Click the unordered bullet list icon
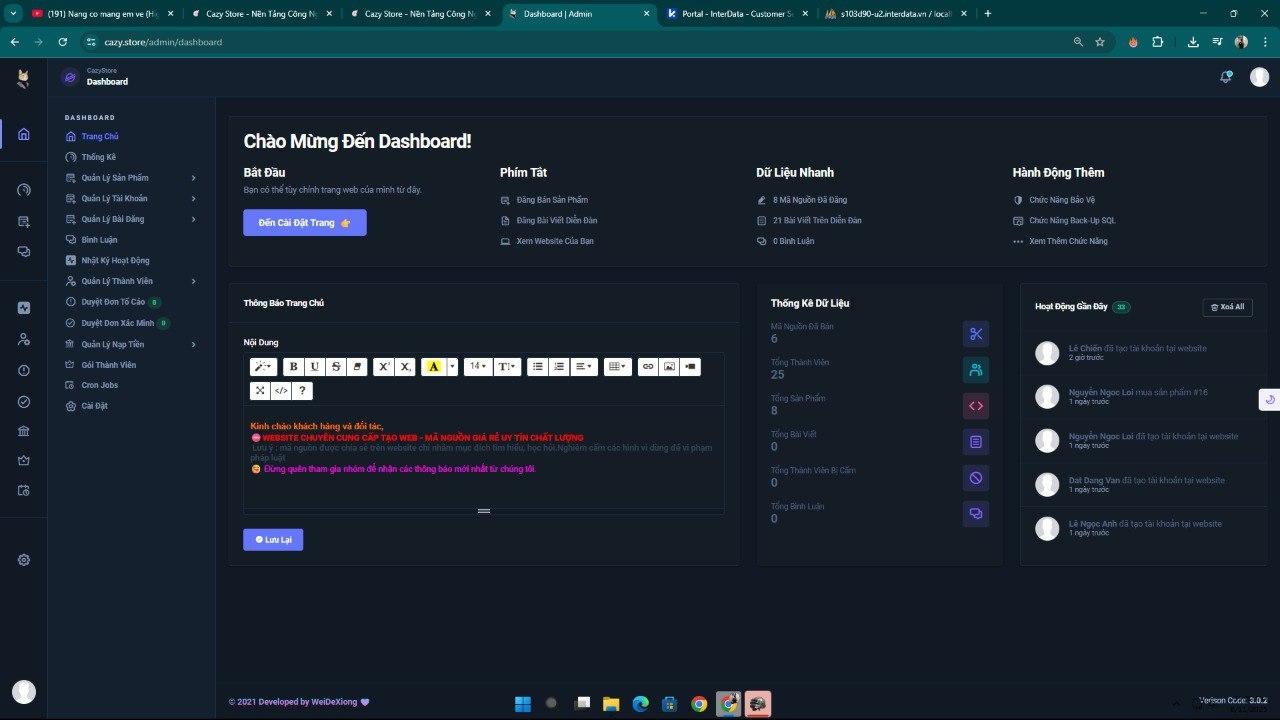The image size is (1280, 720). [x=538, y=367]
